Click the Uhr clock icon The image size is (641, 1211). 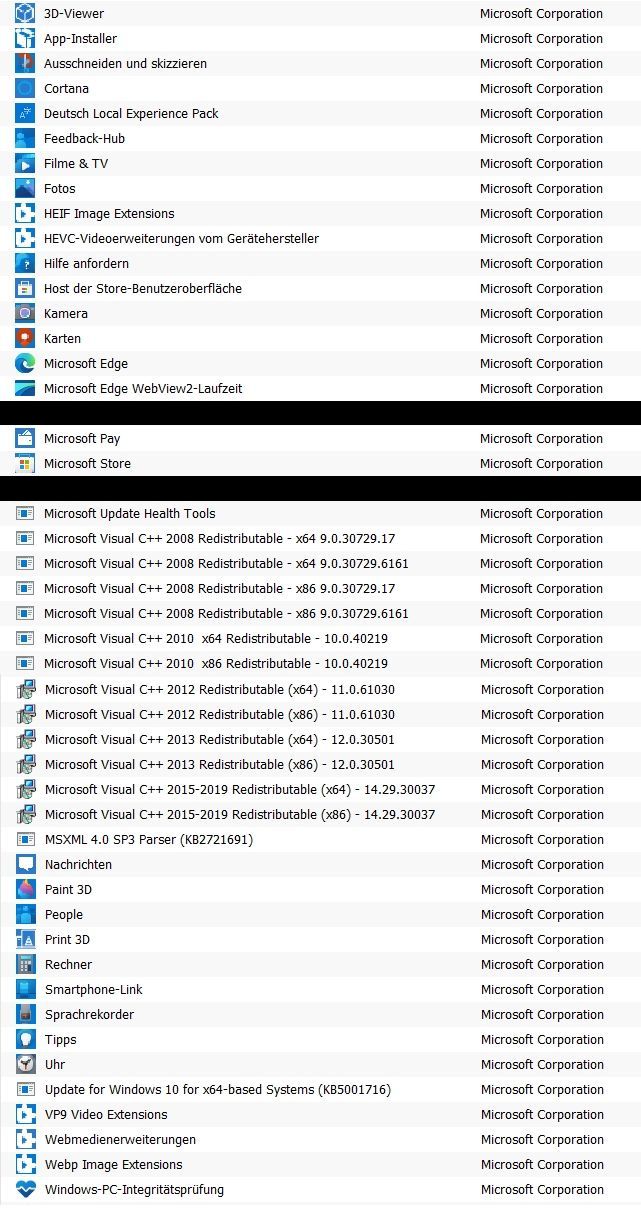coord(26,1064)
